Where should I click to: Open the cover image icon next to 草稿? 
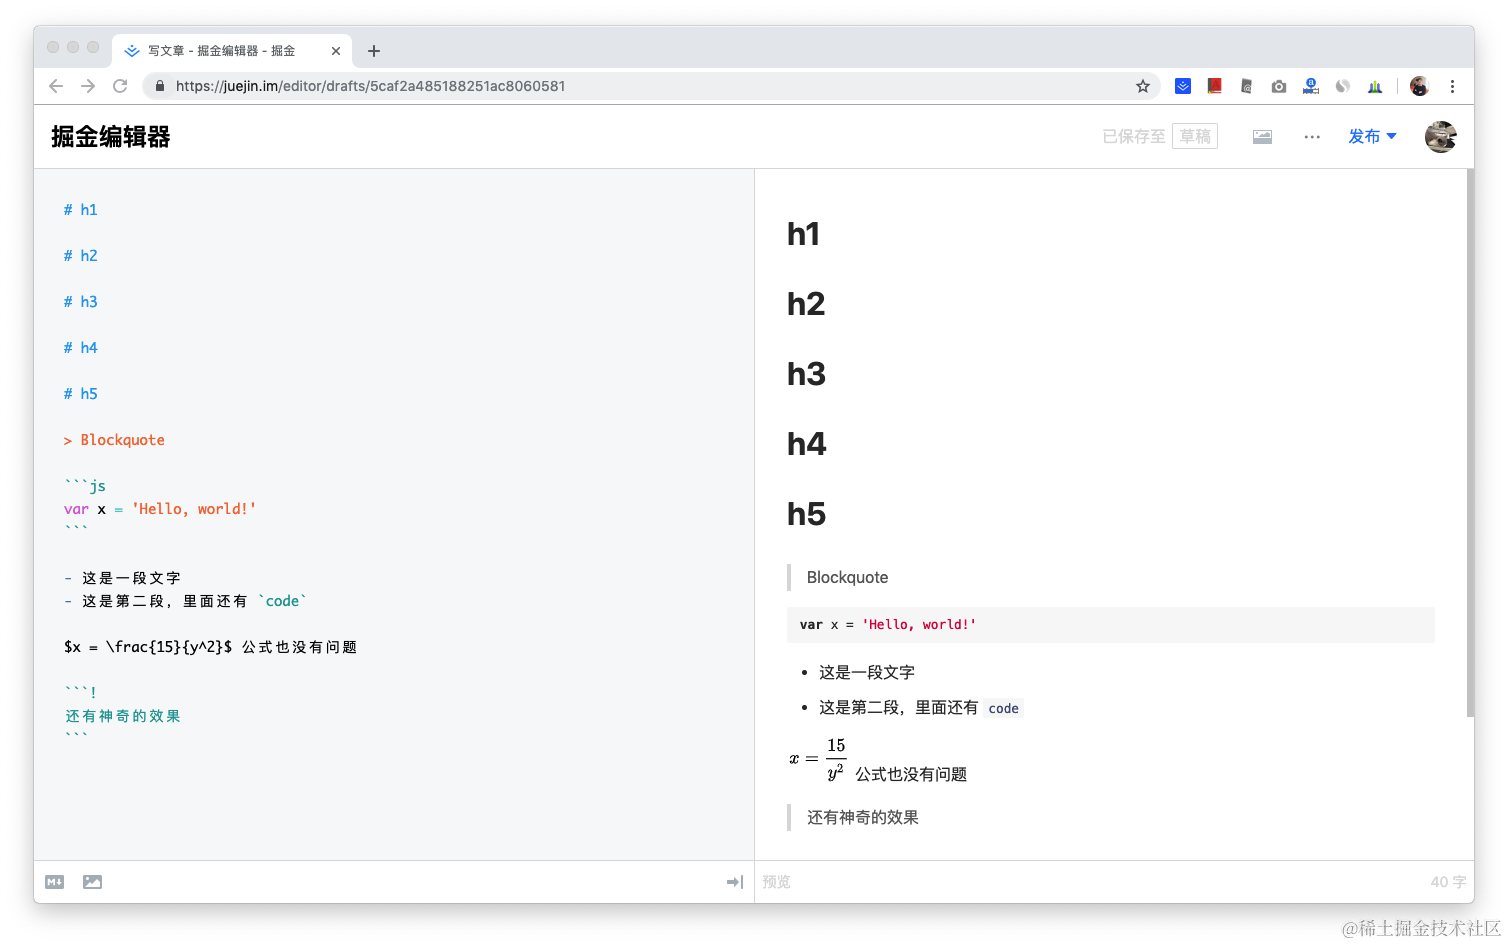point(1261,136)
